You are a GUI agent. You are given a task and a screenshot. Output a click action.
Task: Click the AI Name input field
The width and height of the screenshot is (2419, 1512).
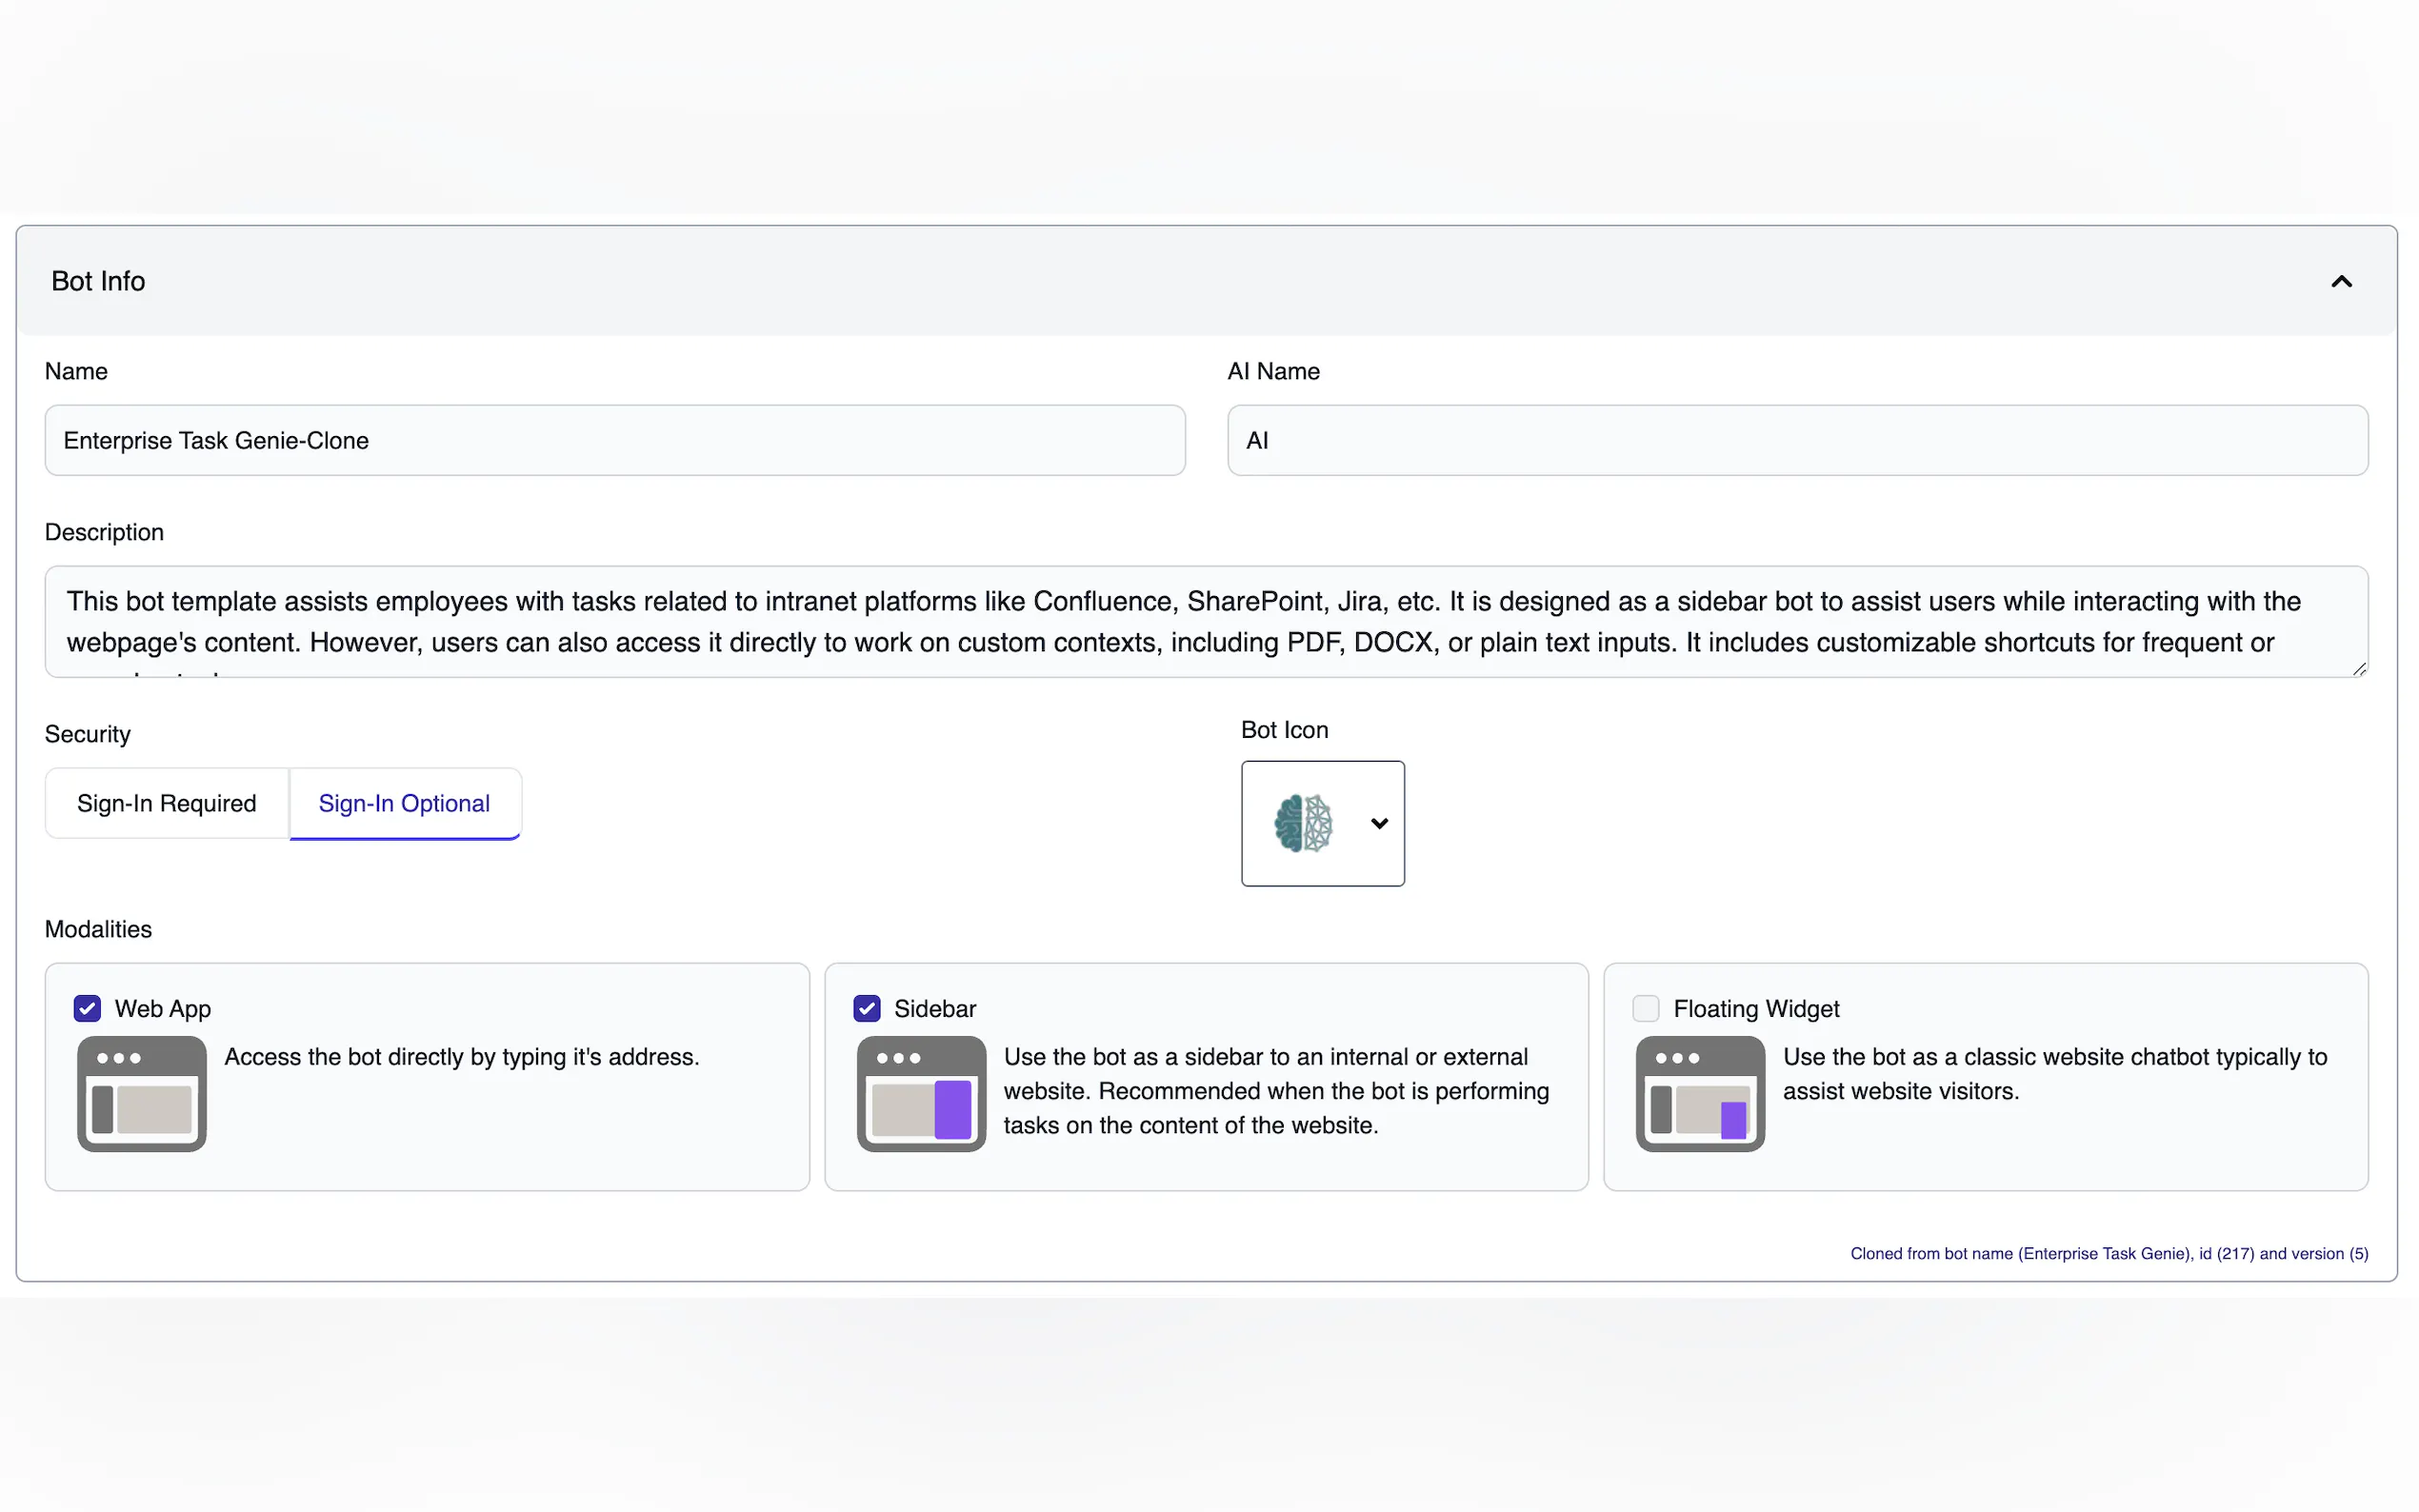[x=1795, y=440]
